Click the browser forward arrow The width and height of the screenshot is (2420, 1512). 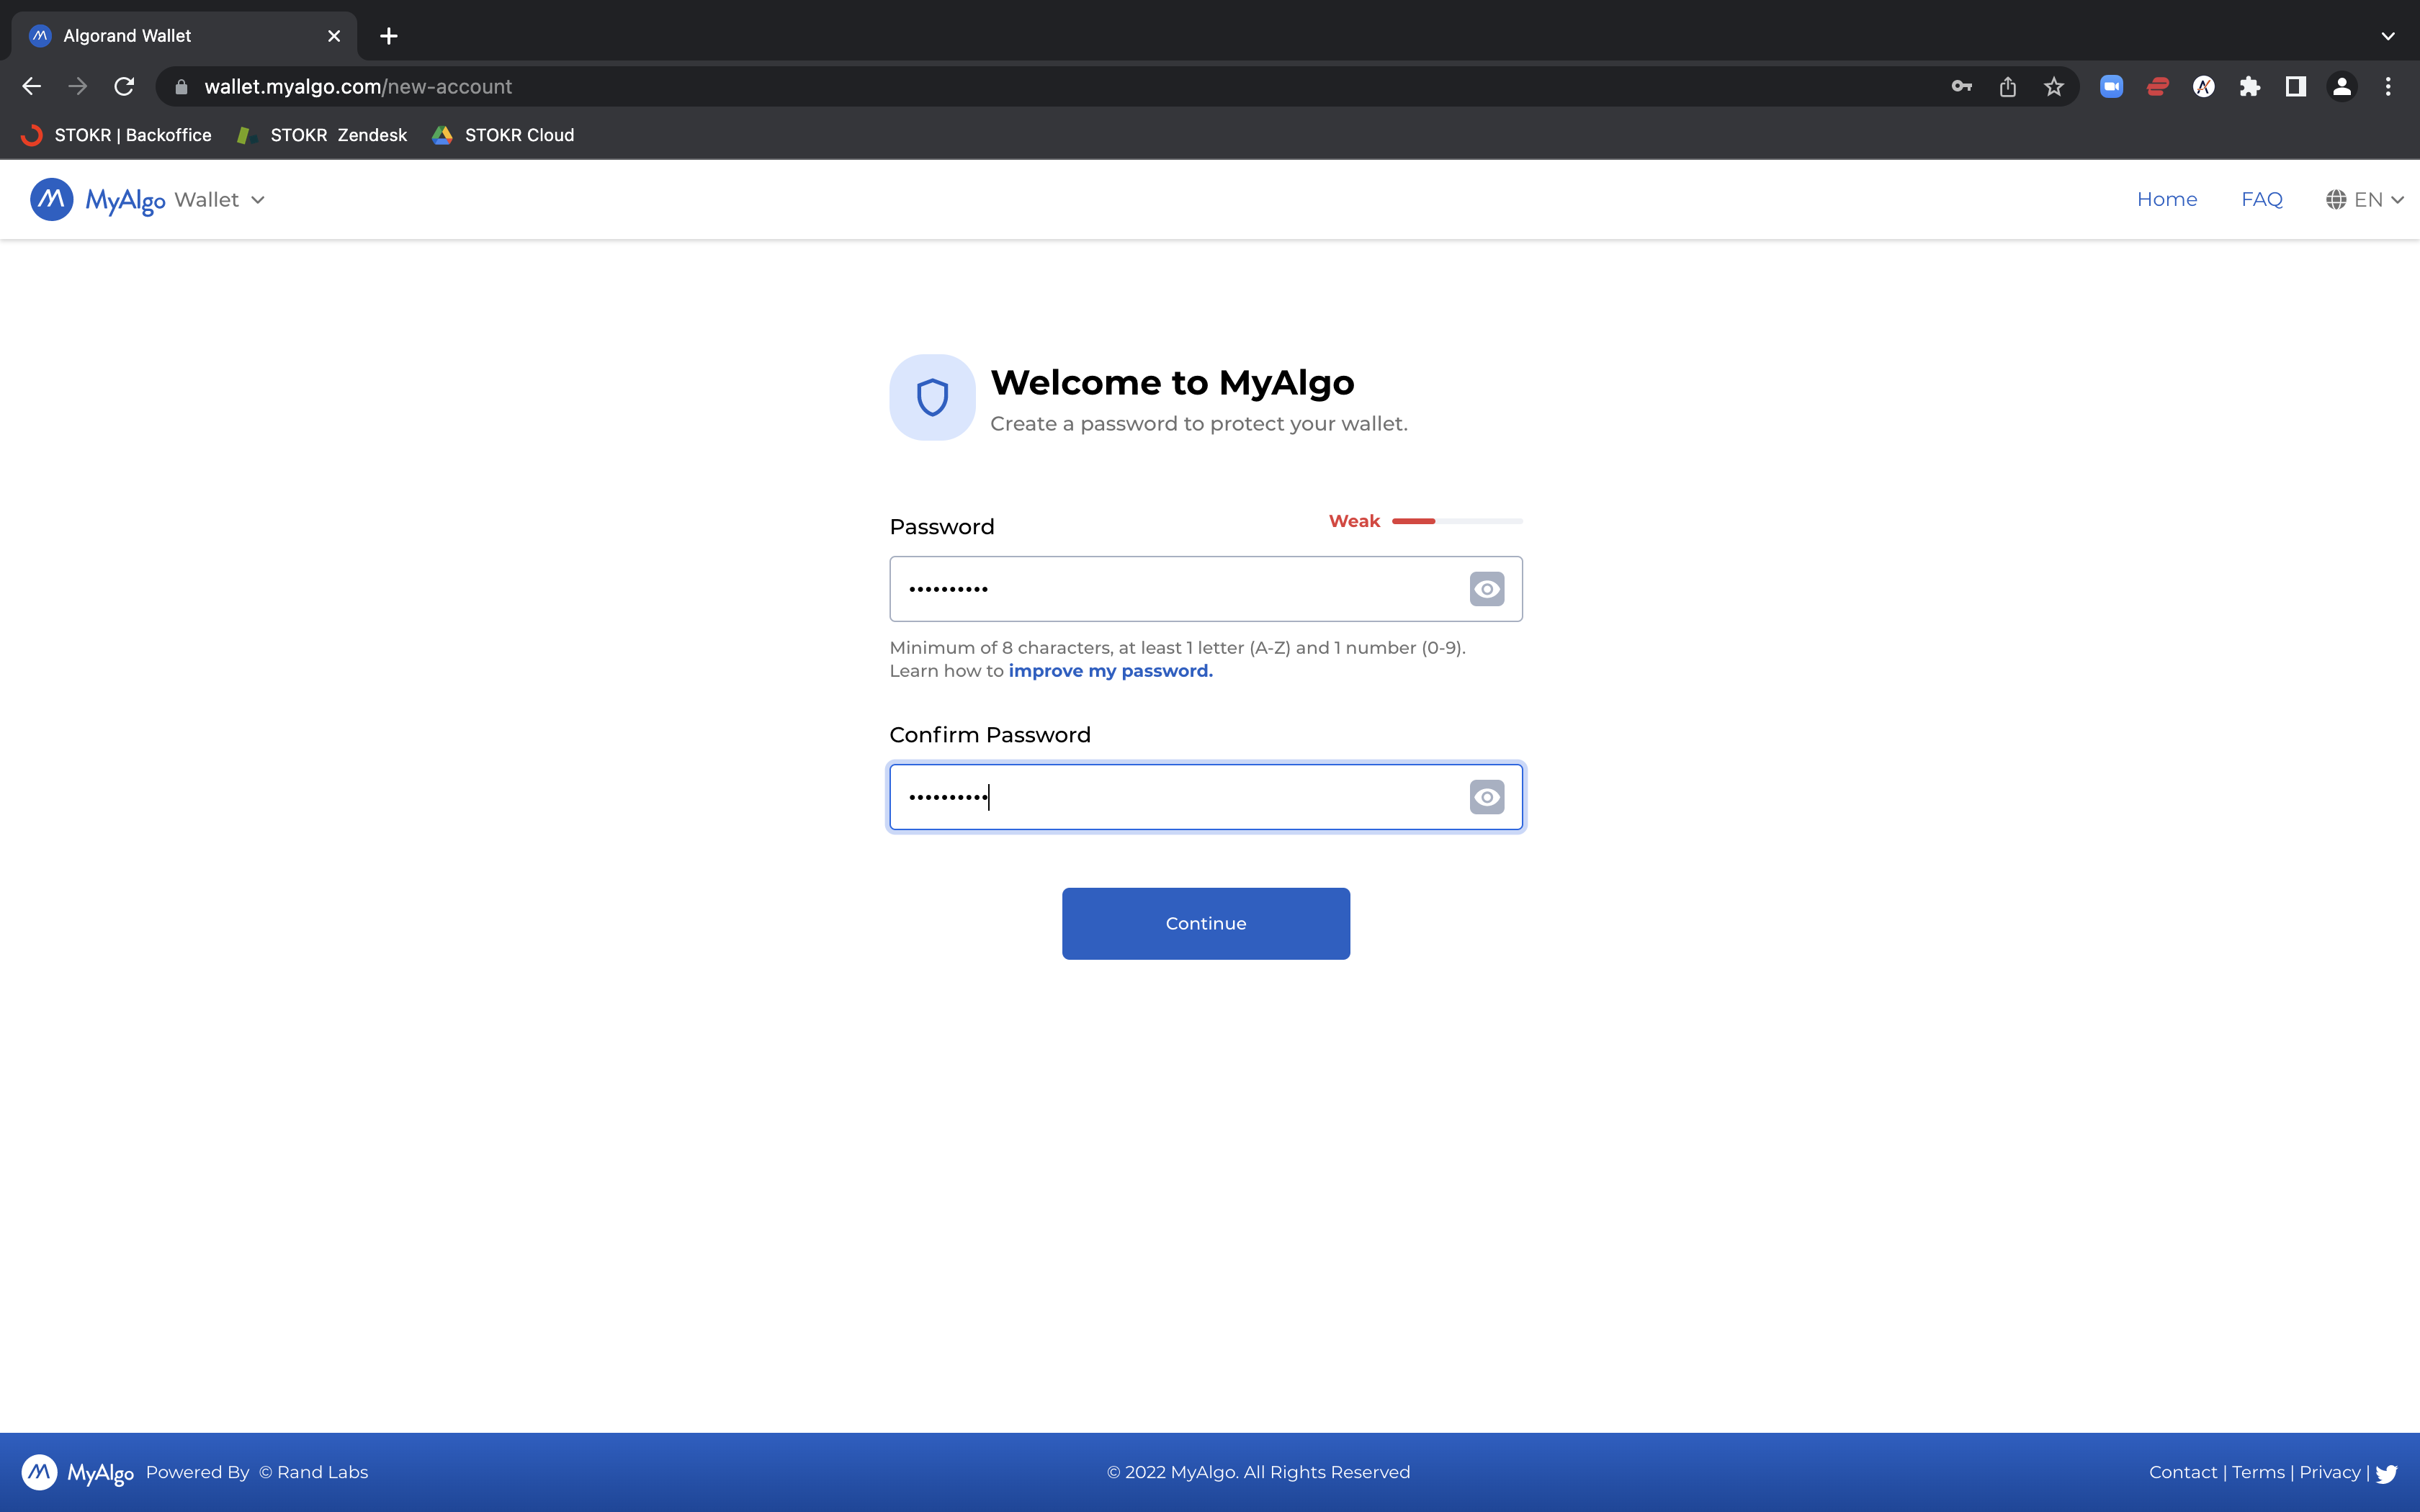click(x=77, y=87)
